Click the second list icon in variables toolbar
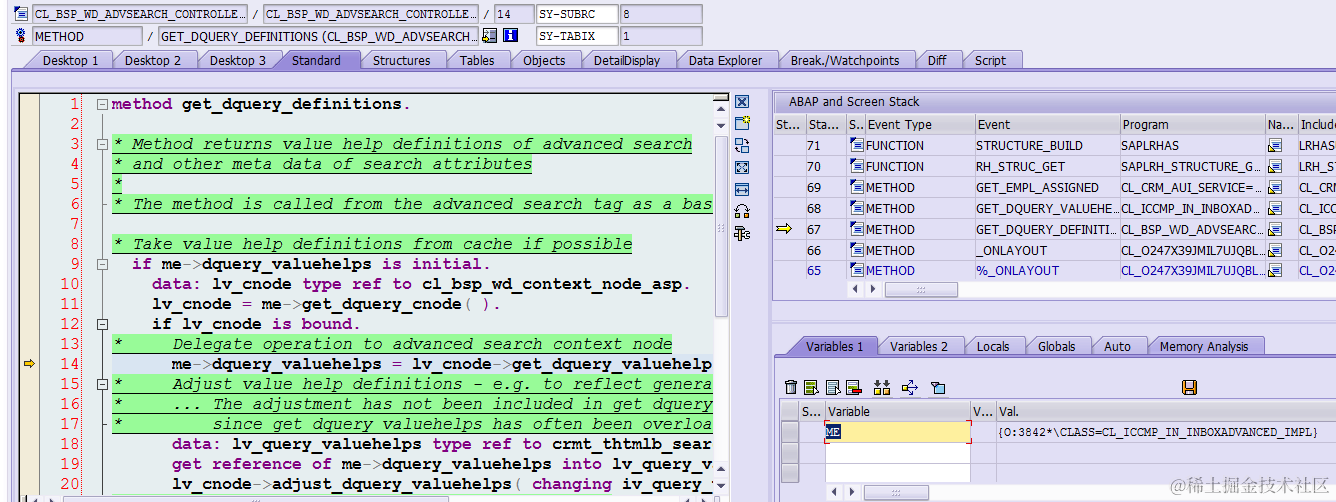Image resolution: width=1336 pixels, height=502 pixels. 832,388
